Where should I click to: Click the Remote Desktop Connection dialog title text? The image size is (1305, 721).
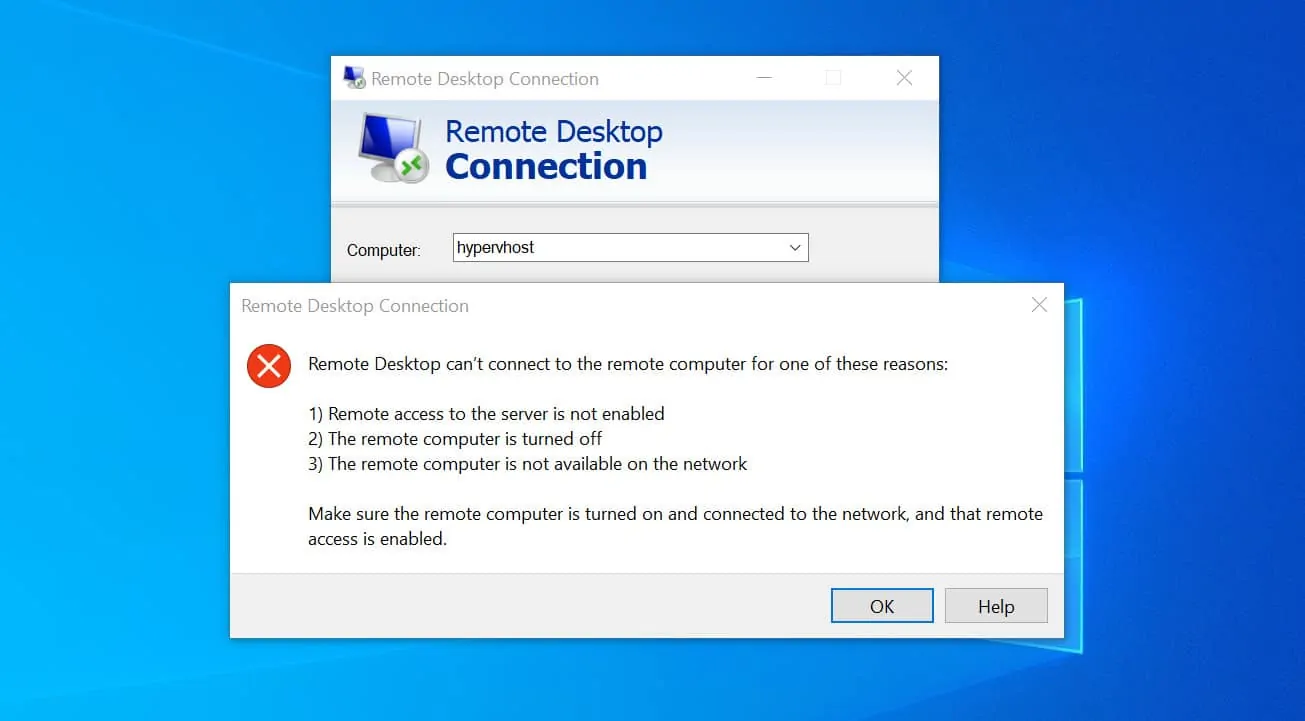(354, 306)
